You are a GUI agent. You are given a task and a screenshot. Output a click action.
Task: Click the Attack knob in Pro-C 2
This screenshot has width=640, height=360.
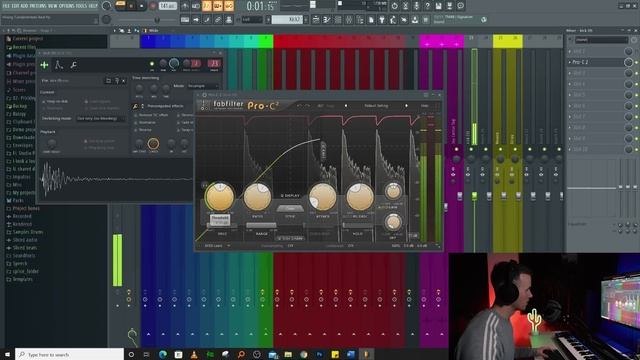[322, 197]
